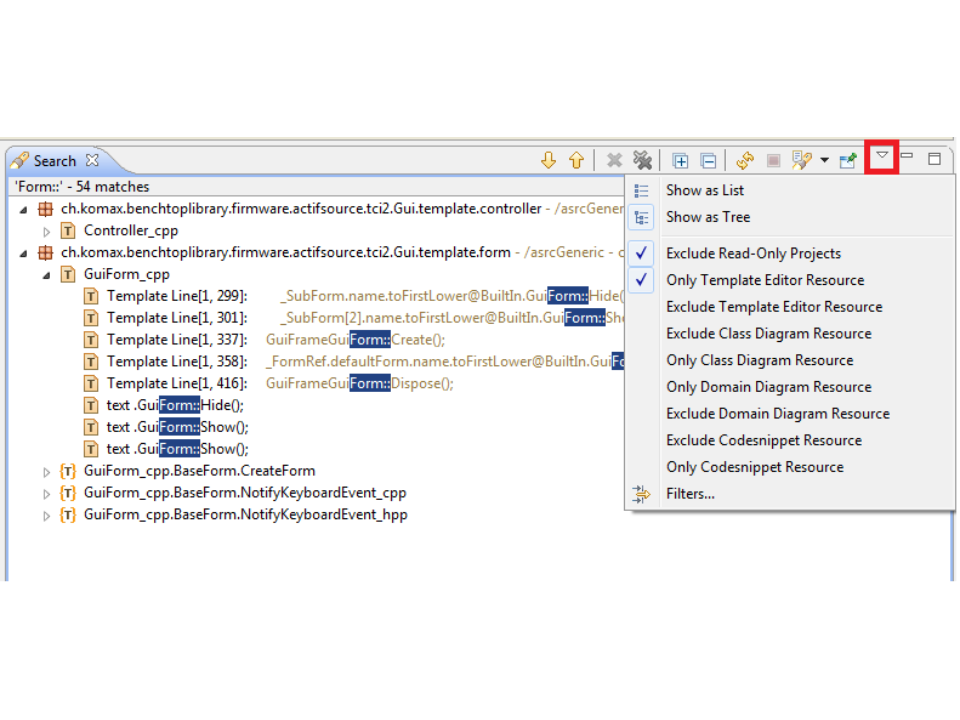Pin the Search view

848,160
